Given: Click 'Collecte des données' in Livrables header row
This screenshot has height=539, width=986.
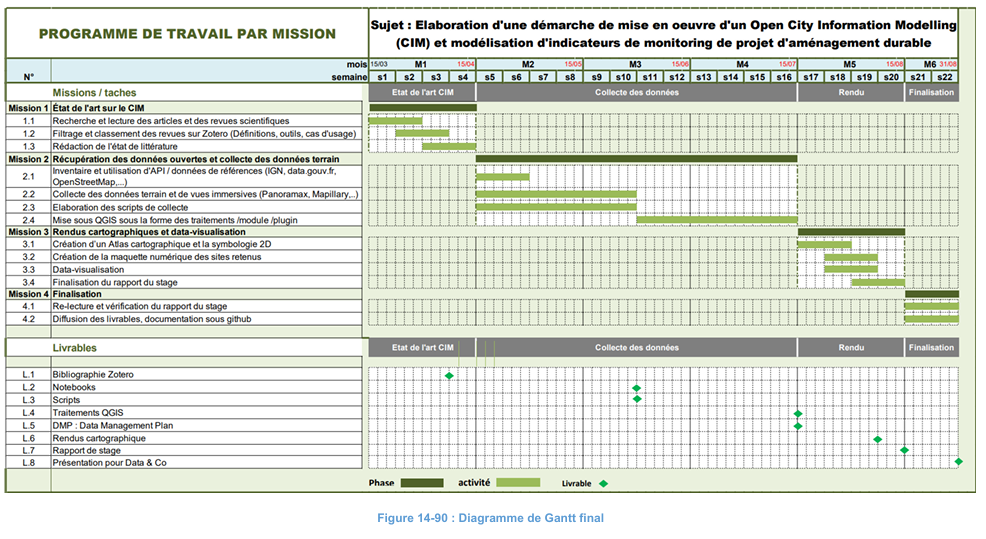Looking at the screenshot, I should coord(636,347).
